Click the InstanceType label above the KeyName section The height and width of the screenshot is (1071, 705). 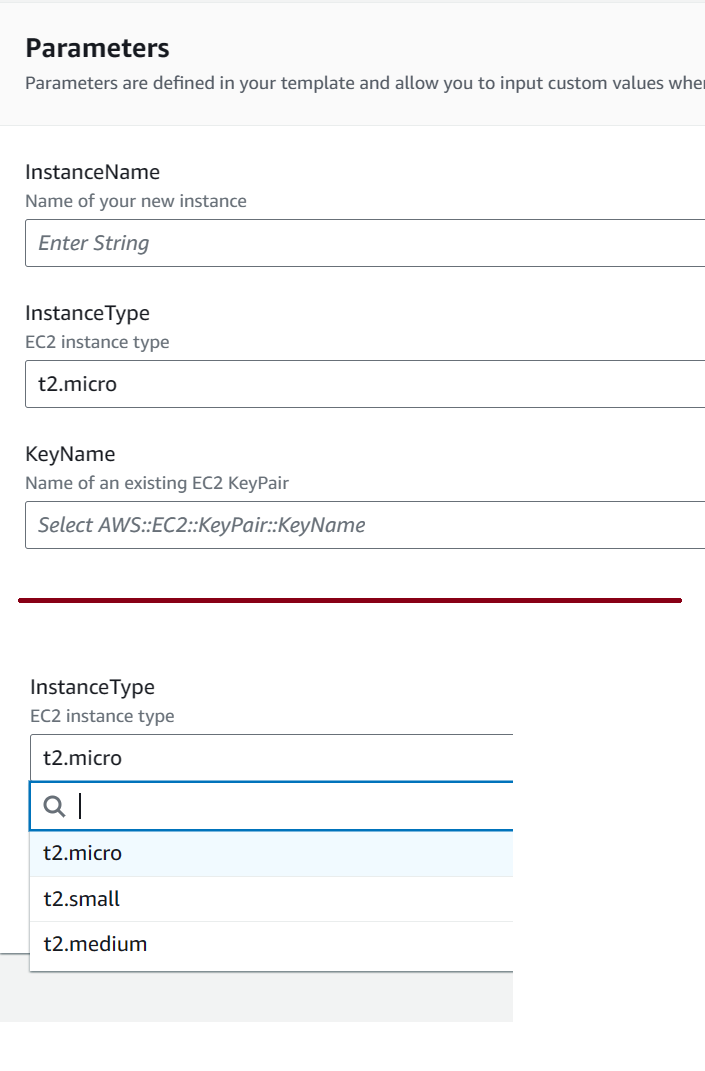pyautogui.click(x=87, y=313)
